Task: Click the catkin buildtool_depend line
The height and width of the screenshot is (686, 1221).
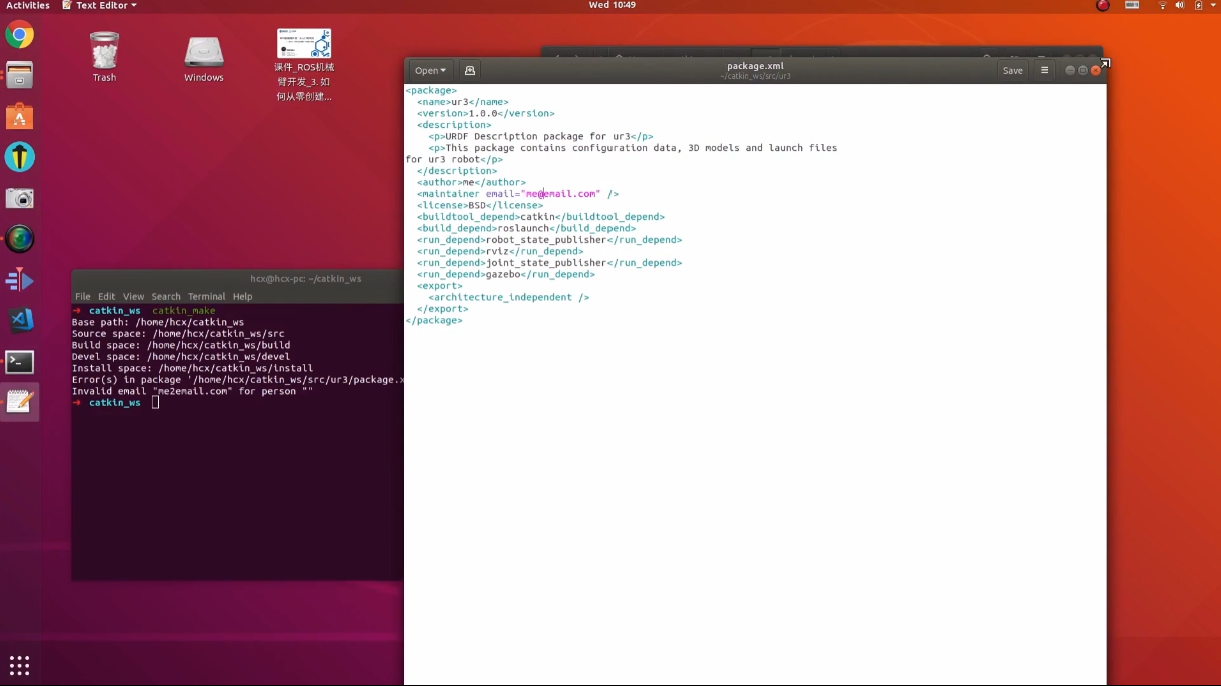Action: pos(541,217)
